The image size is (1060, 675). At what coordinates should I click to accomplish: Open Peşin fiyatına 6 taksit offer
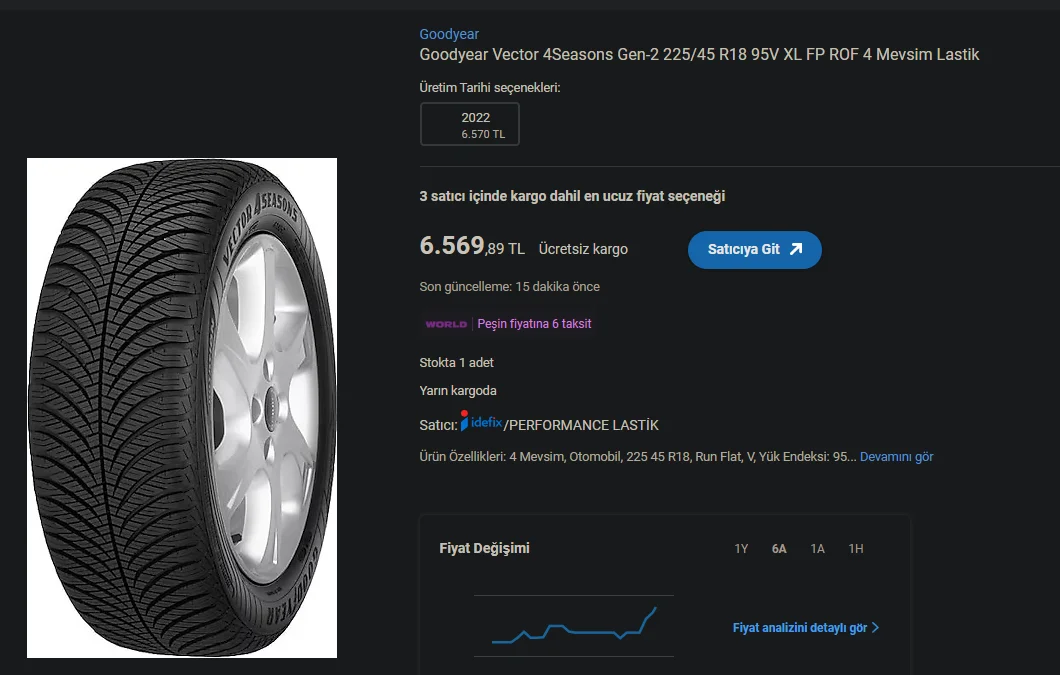point(534,324)
